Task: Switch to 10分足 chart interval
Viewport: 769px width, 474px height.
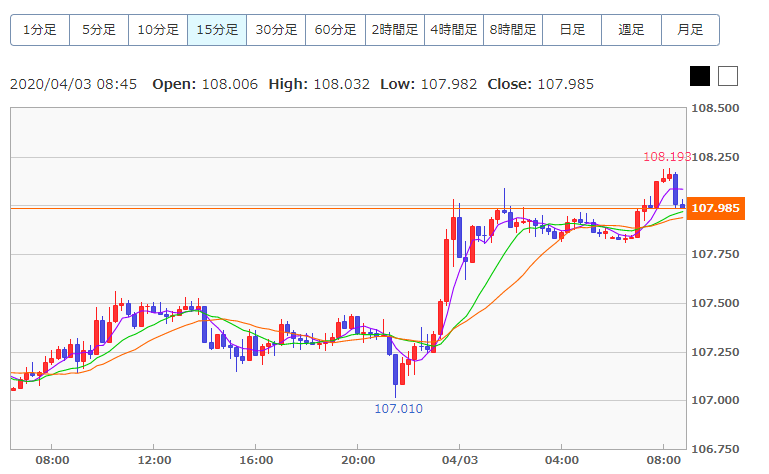Action: click(158, 30)
